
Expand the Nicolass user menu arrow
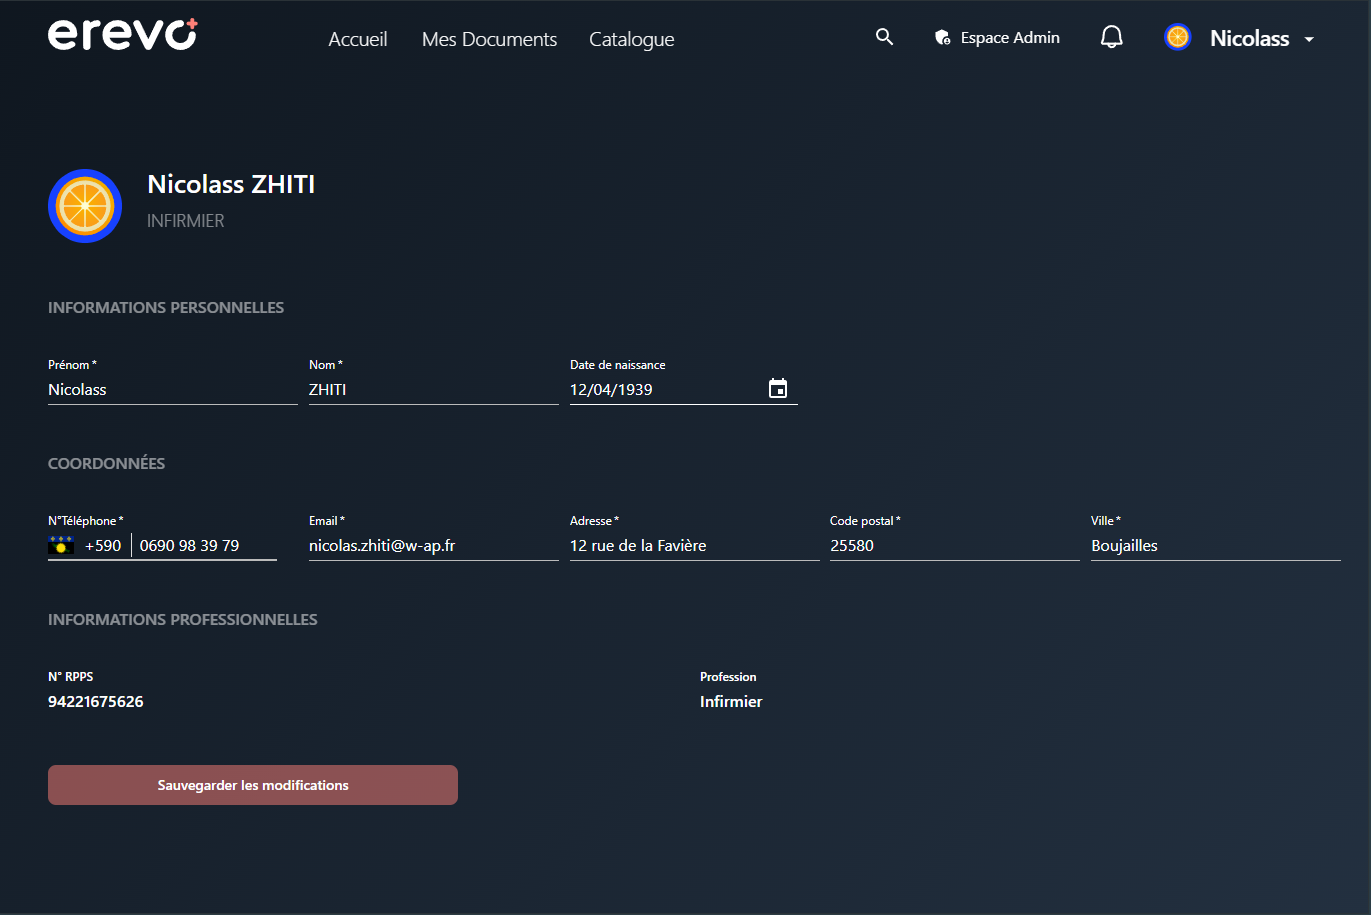tap(1309, 39)
